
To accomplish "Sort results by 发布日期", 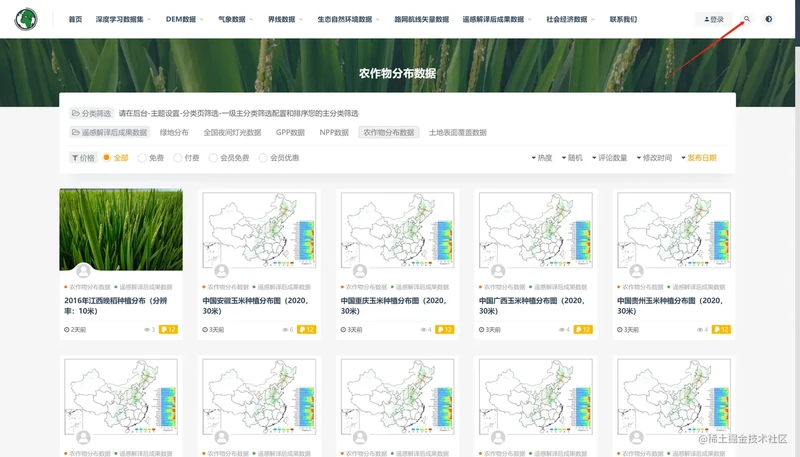I will pos(698,158).
